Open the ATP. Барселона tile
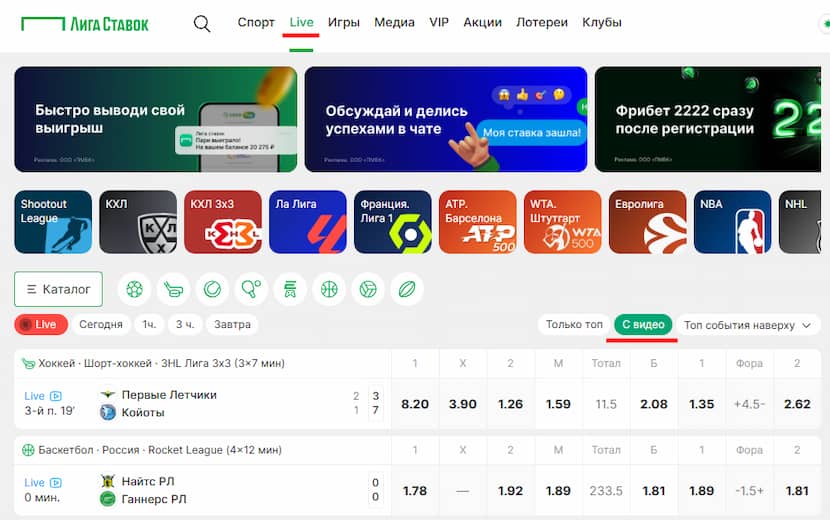Image resolution: width=830 pixels, height=520 pixels. 477,222
